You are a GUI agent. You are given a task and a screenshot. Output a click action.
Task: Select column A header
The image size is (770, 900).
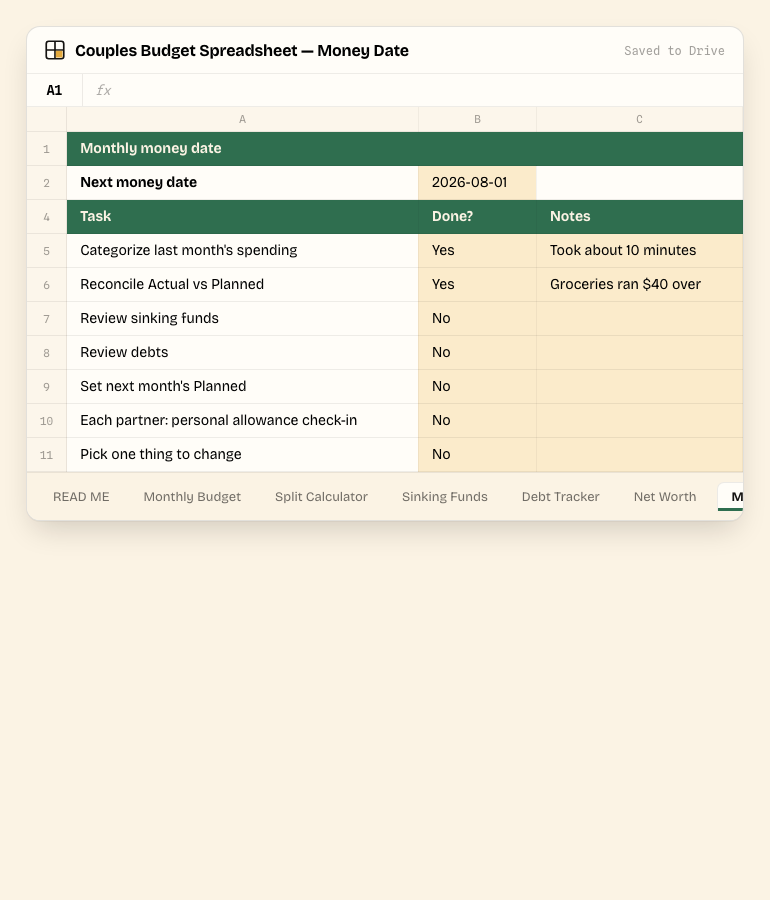click(243, 119)
